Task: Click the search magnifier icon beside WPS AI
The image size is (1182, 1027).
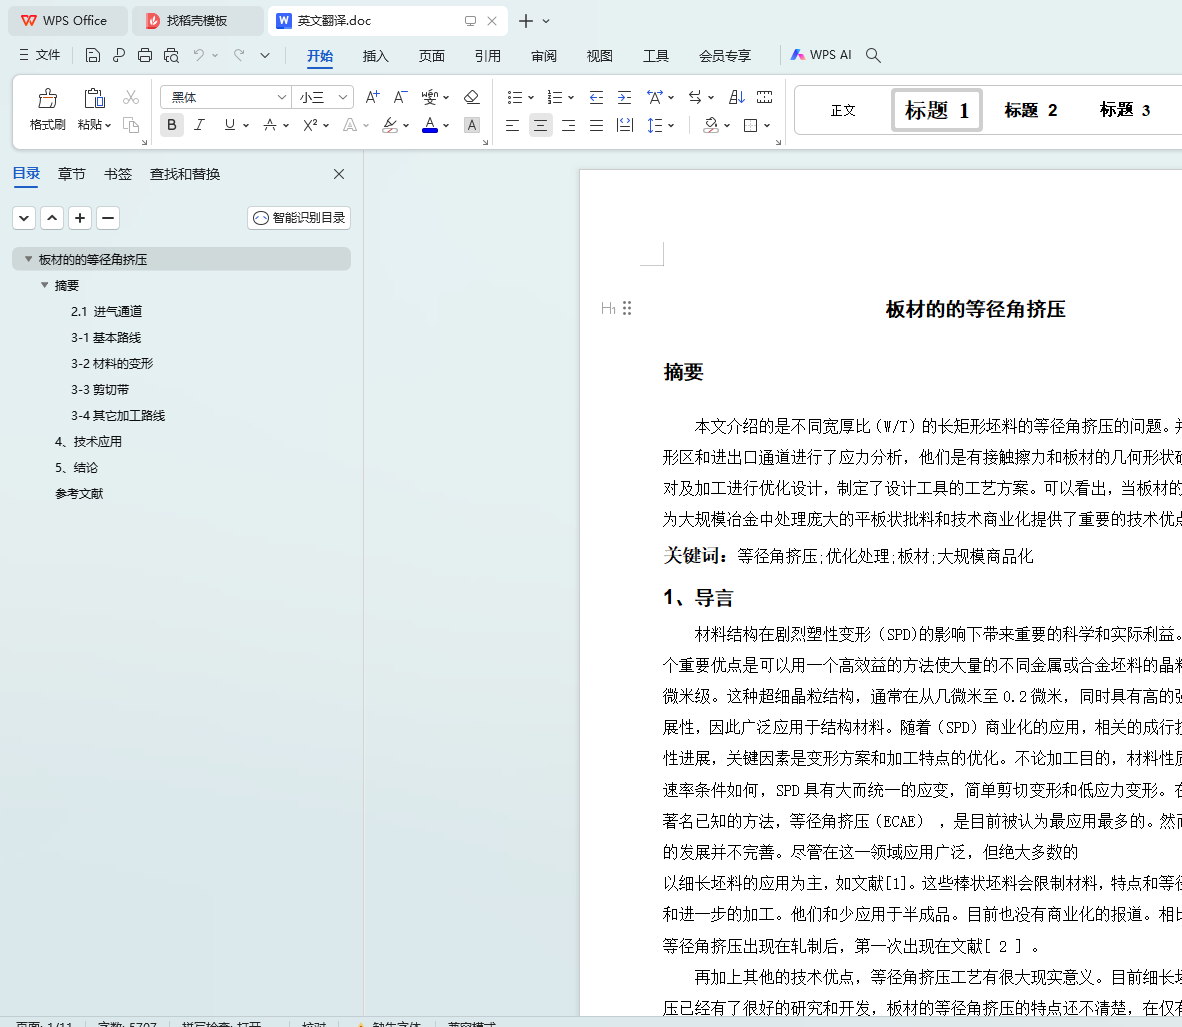Action: 873,55
